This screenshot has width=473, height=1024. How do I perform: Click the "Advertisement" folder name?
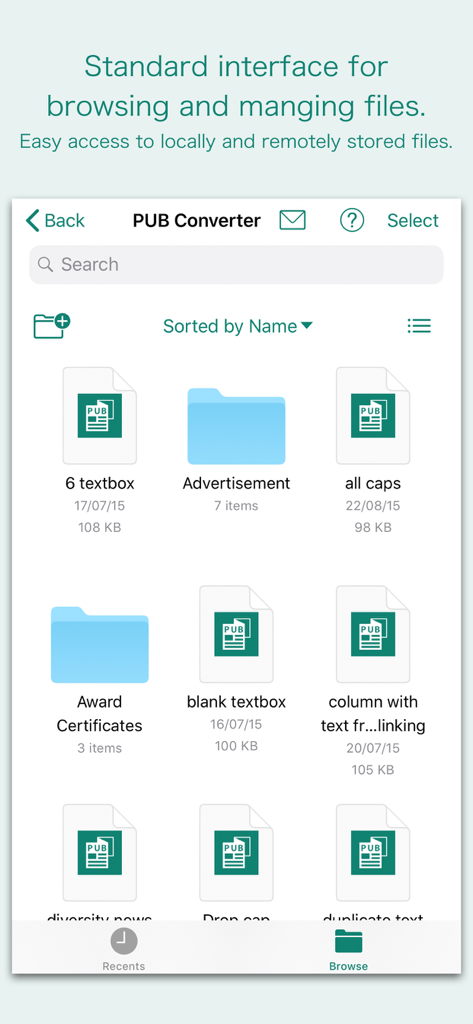coord(236,483)
